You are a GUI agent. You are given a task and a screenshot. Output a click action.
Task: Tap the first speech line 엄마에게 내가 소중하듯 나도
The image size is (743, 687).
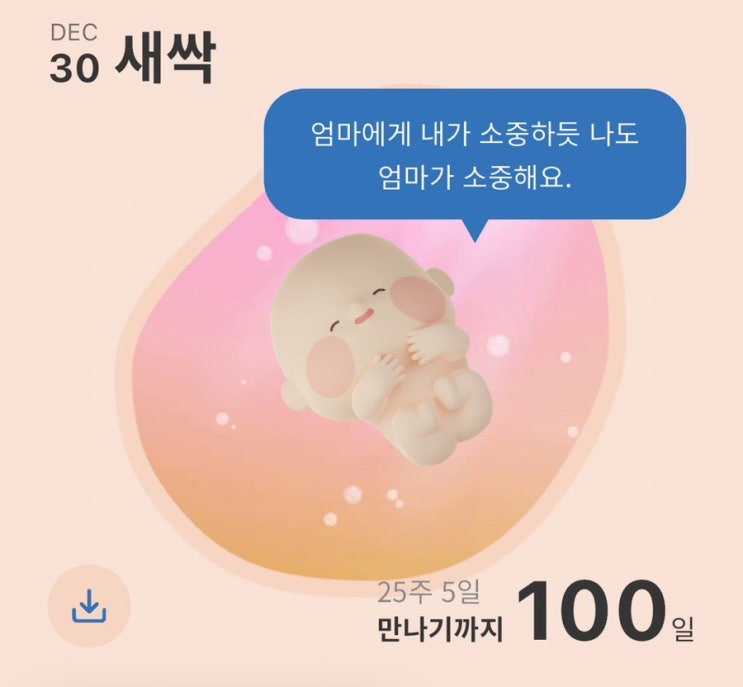pyautogui.click(x=475, y=135)
